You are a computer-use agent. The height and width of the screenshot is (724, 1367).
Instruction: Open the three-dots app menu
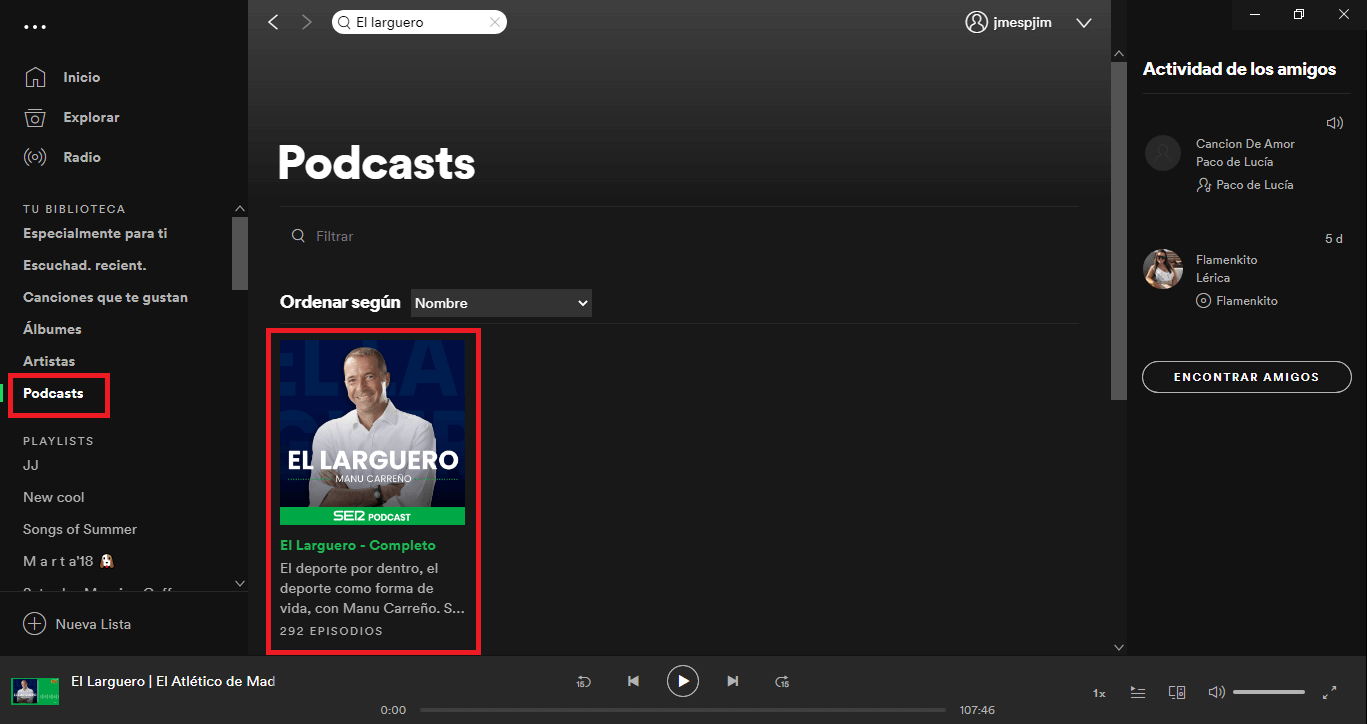35,27
